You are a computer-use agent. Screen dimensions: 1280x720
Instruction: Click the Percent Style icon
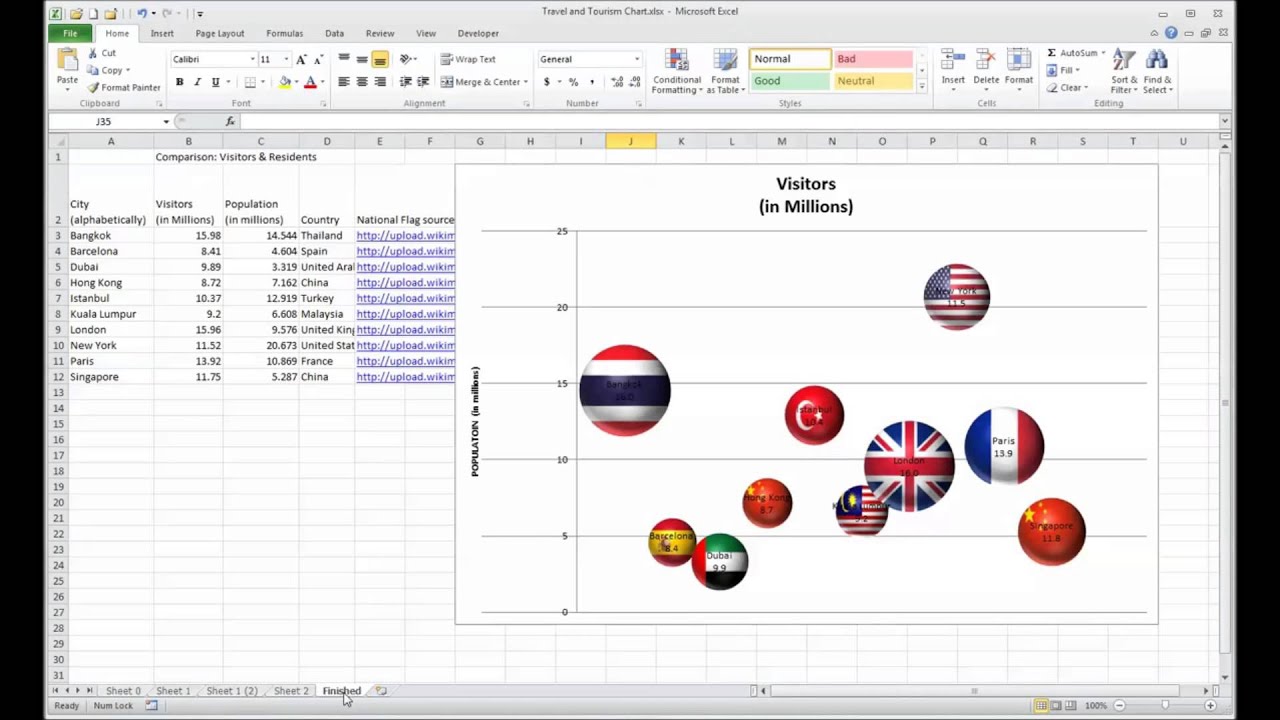click(573, 82)
